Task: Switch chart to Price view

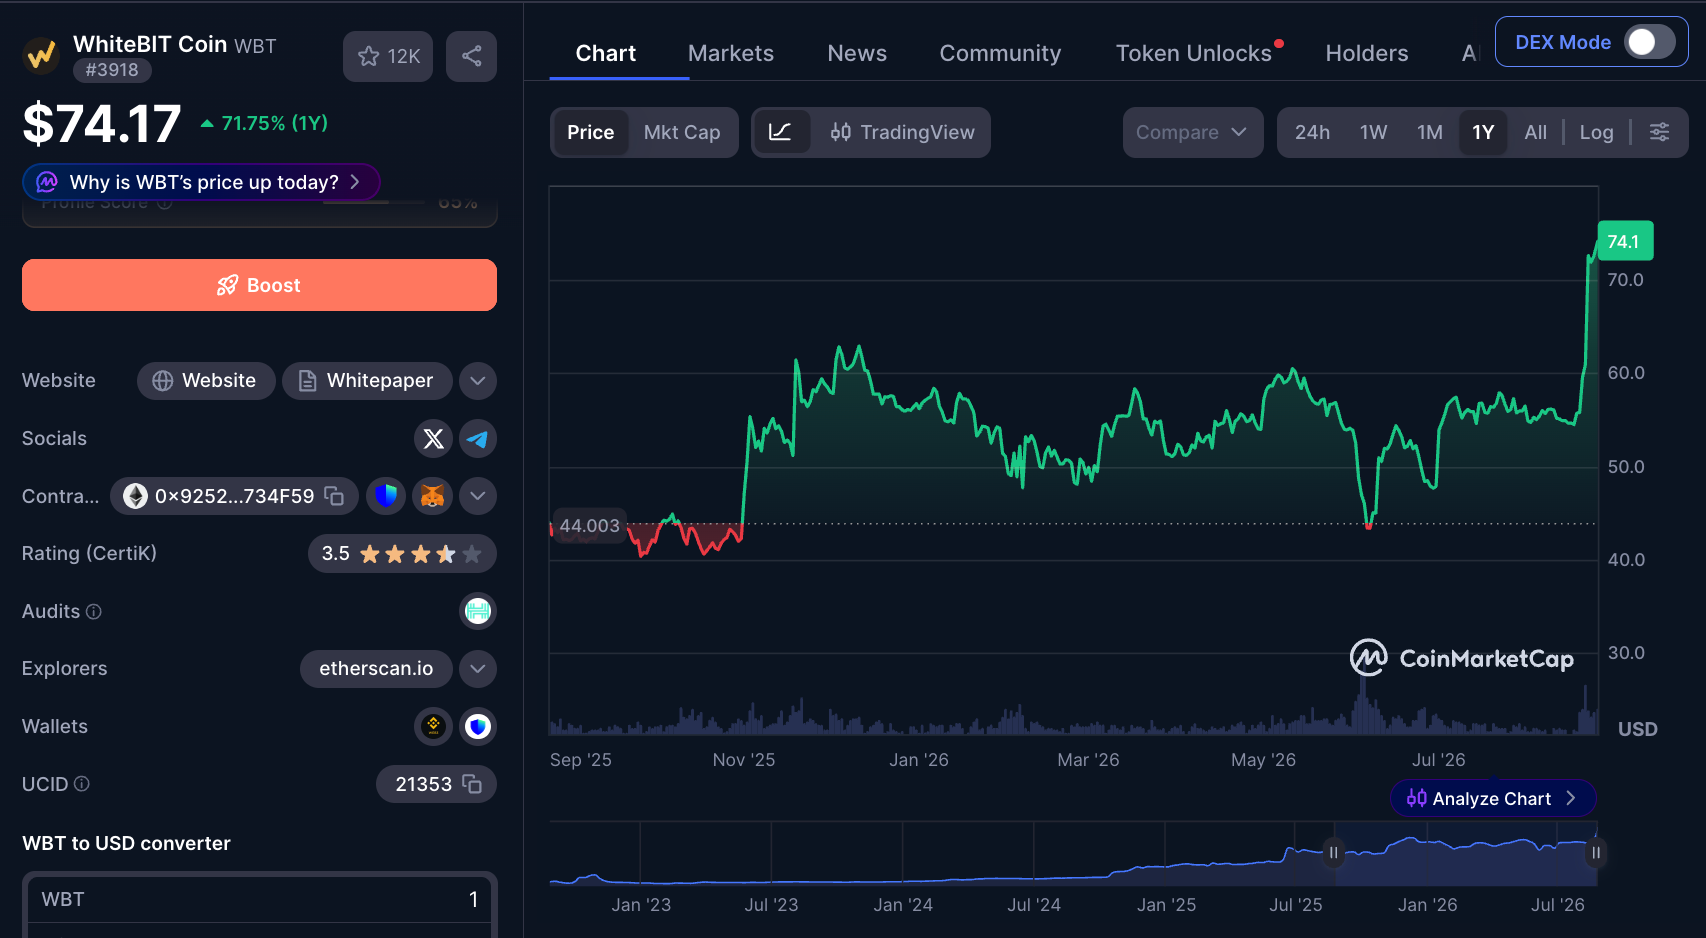Action: [x=591, y=132]
